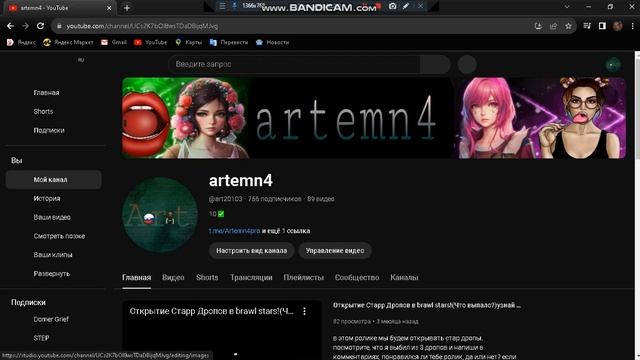Open the Yandex Market bookmark
The height and width of the screenshot is (360, 640).
[68, 42]
